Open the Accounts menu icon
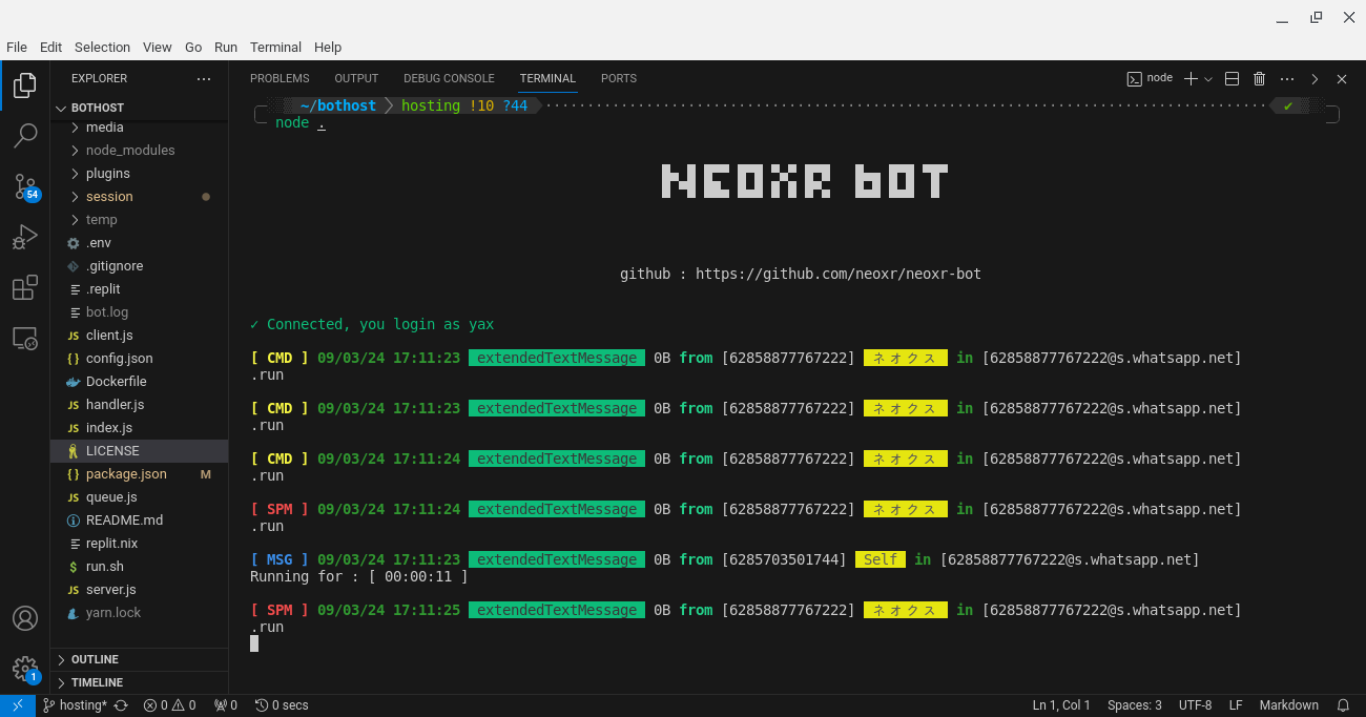1366x717 pixels. point(25,618)
